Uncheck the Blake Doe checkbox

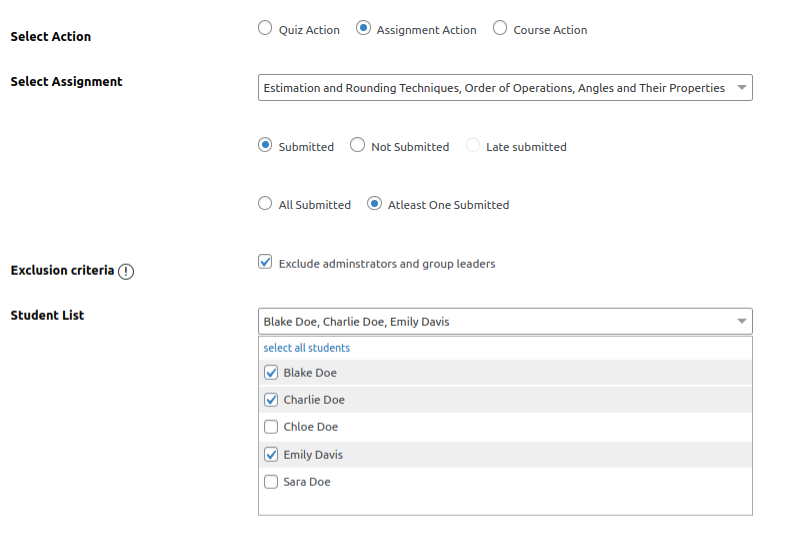pyautogui.click(x=271, y=373)
